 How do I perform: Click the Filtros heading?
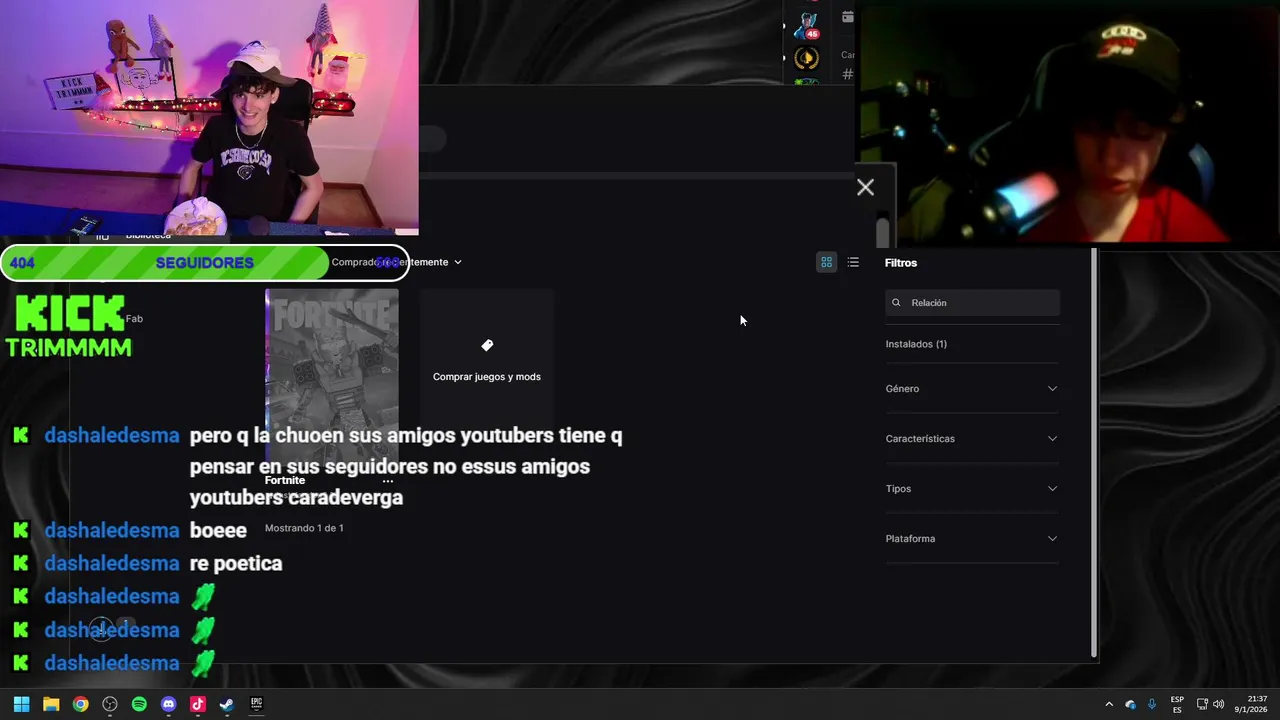[901, 263]
